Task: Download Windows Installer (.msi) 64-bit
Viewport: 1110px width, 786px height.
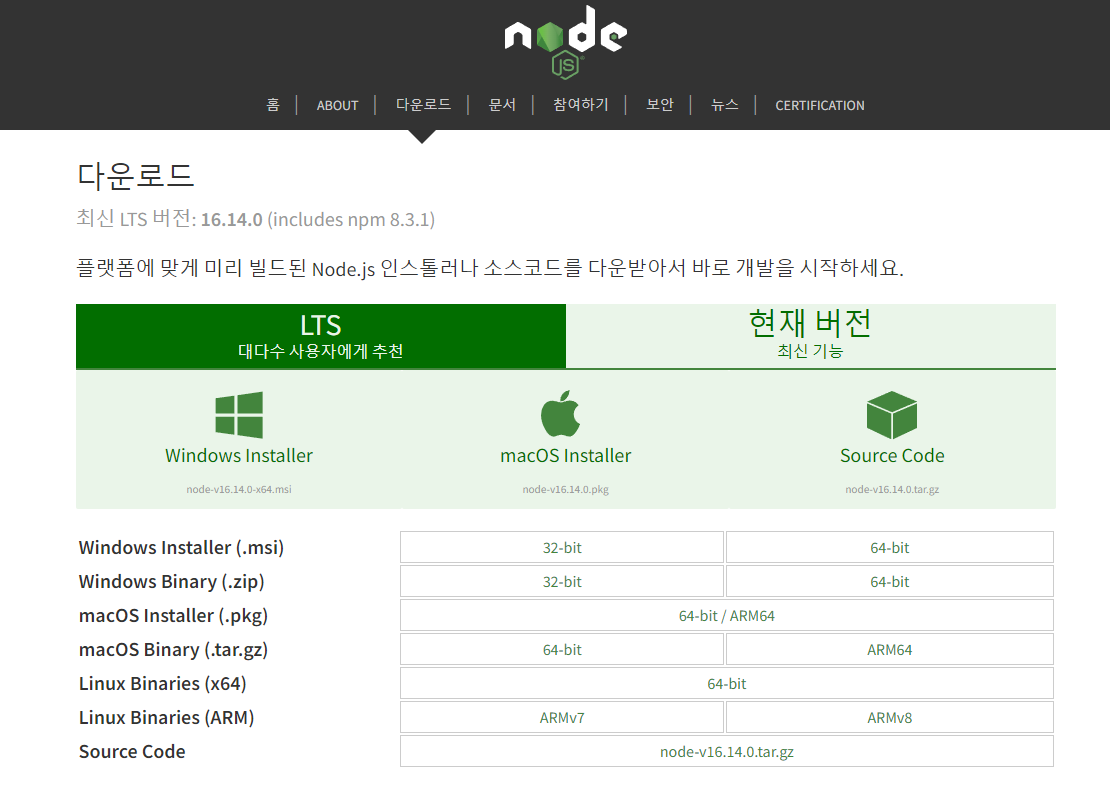Action: pyautogui.click(x=890, y=547)
